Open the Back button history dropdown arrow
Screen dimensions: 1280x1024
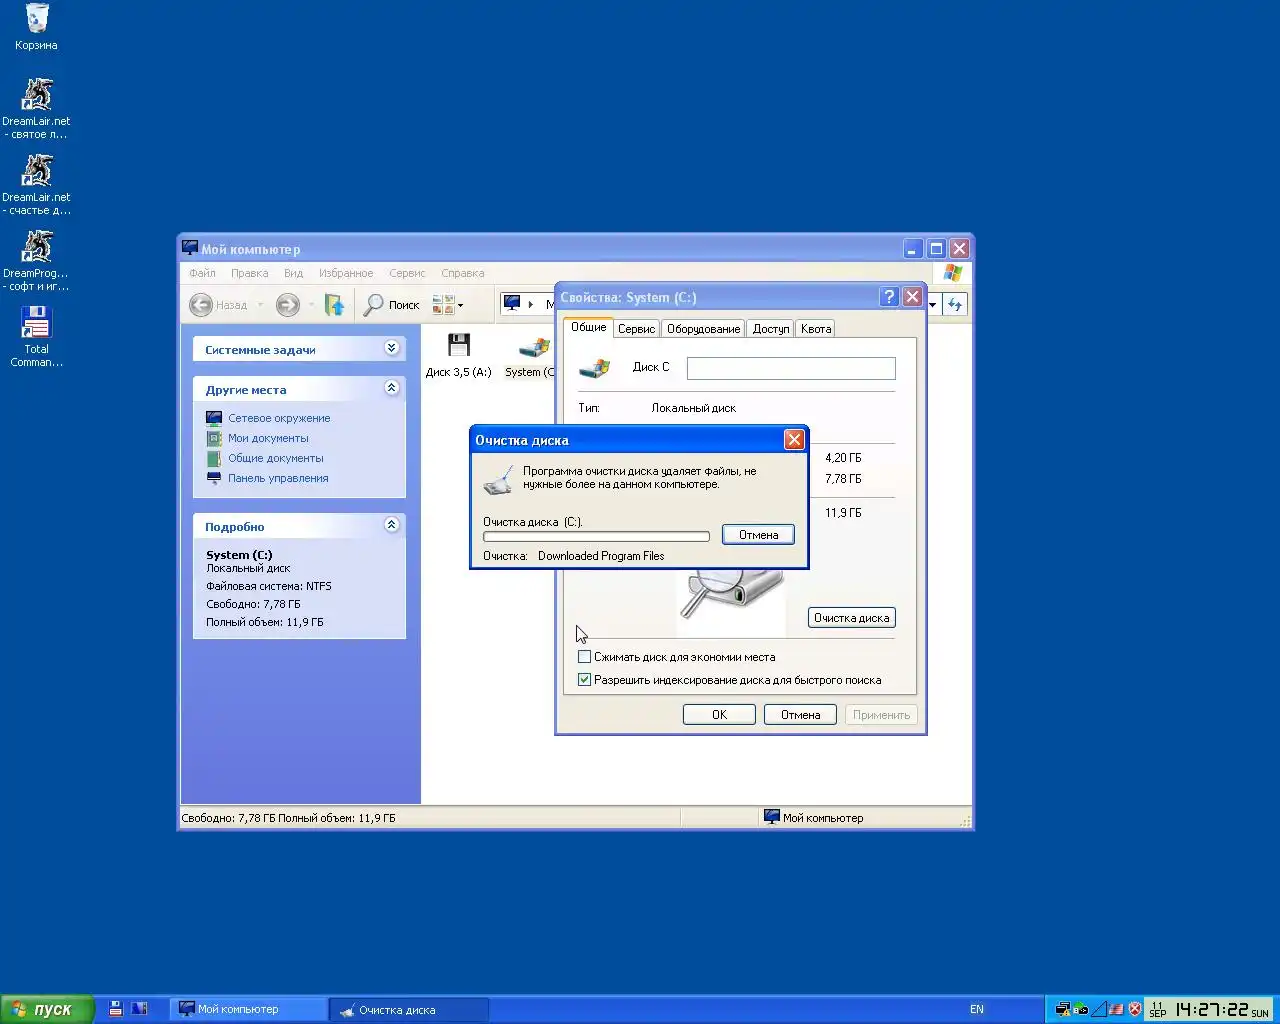pyautogui.click(x=260, y=305)
